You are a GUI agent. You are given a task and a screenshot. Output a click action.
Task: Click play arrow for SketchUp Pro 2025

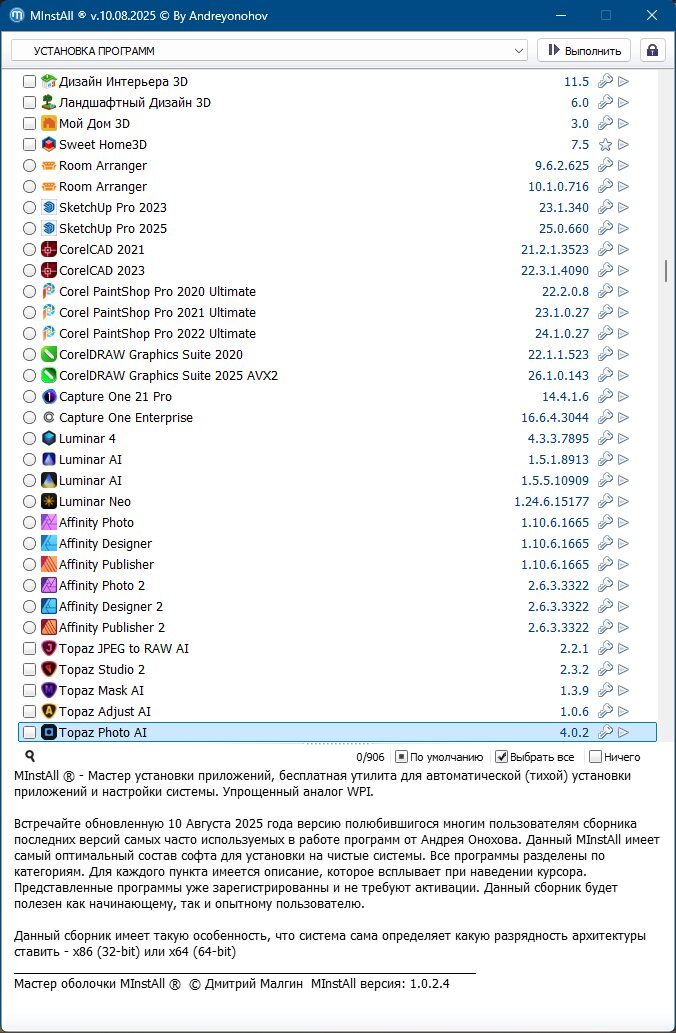click(623, 229)
